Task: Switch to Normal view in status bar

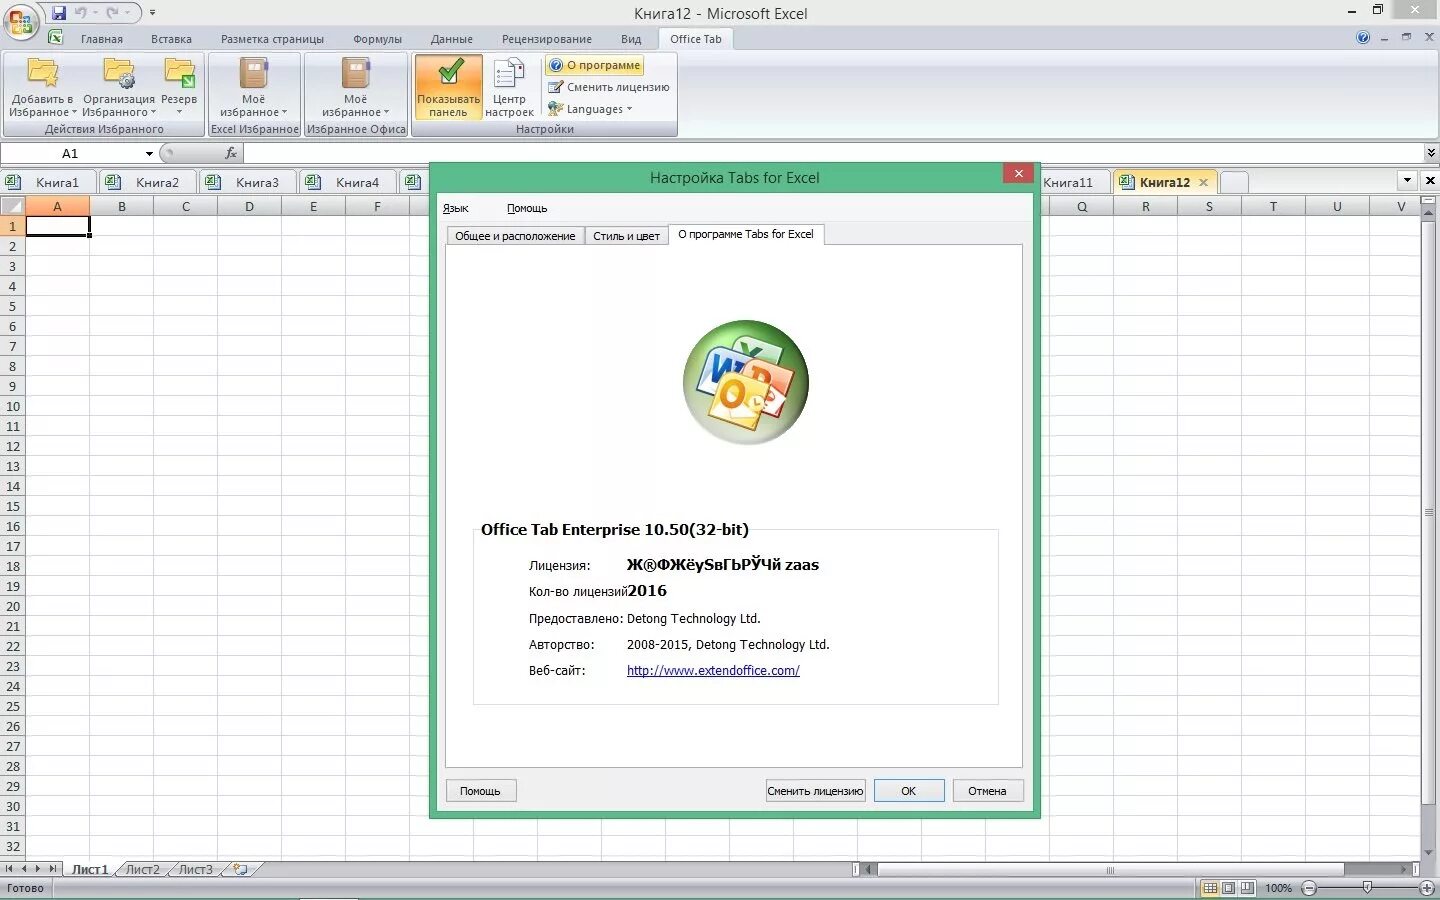Action: click(1210, 888)
